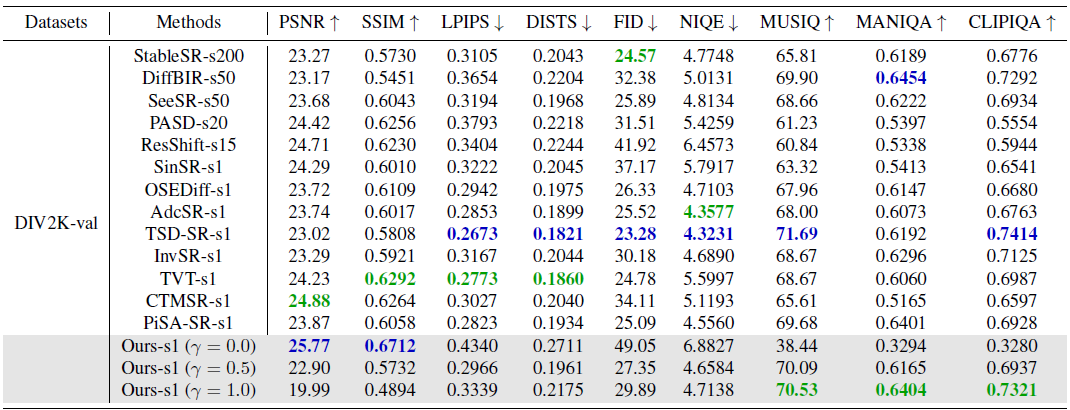The height and width of the screenshot is (410, 1070).
Task: Click the green NIQE value 4.3577
Action: 709,211
